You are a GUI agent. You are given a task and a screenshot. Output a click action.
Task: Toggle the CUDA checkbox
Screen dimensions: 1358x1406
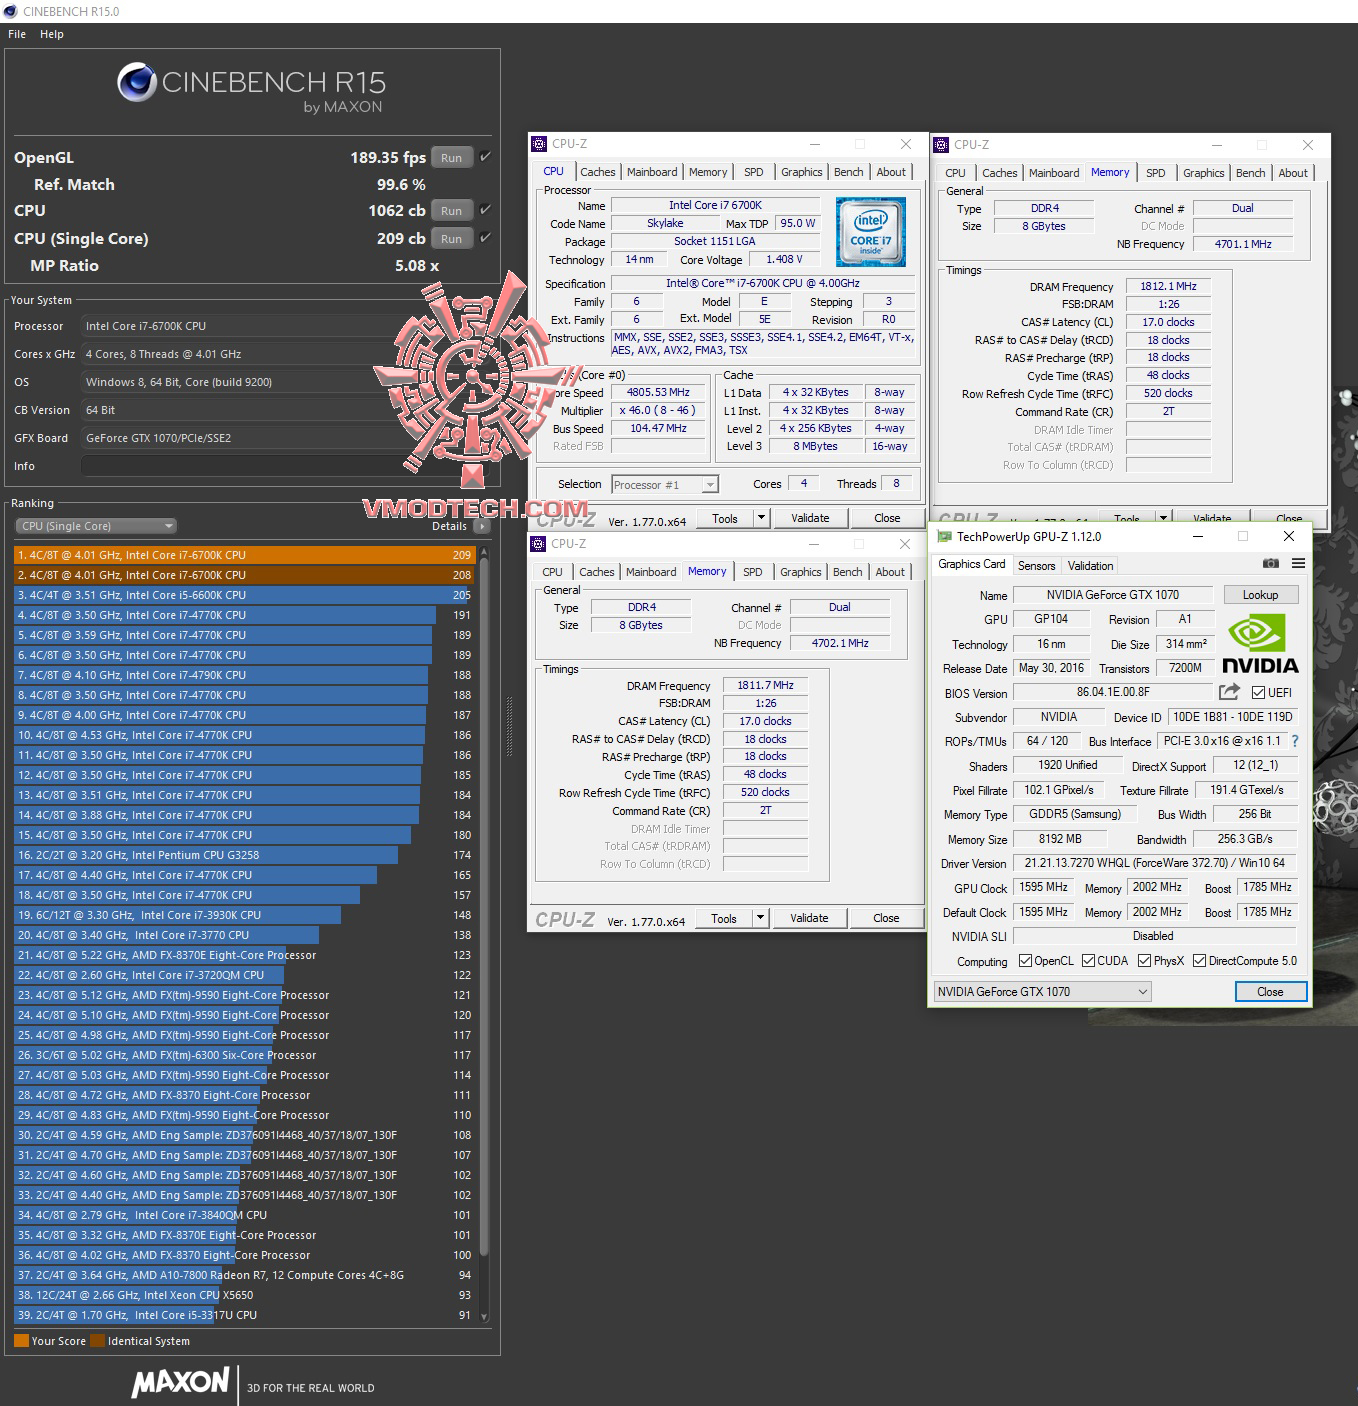[1088, 961]
